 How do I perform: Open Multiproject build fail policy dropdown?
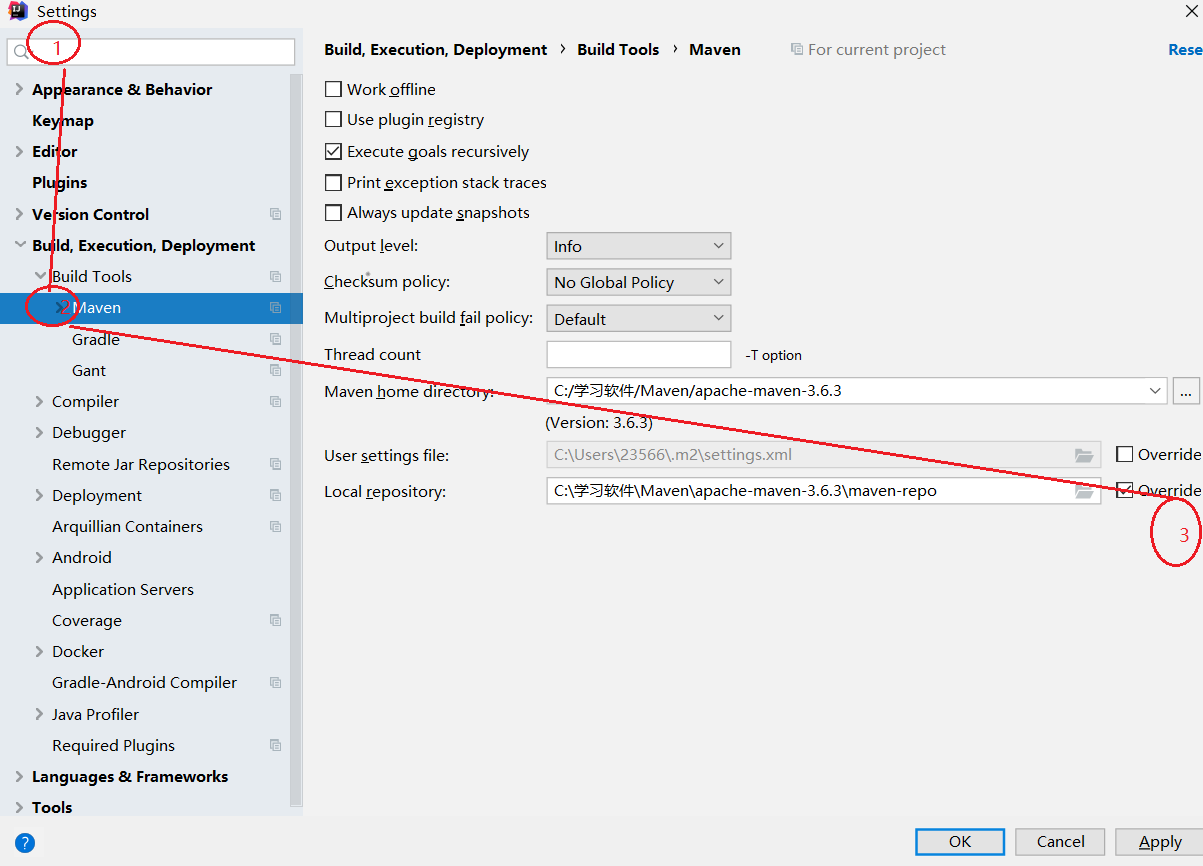point(638,319)
